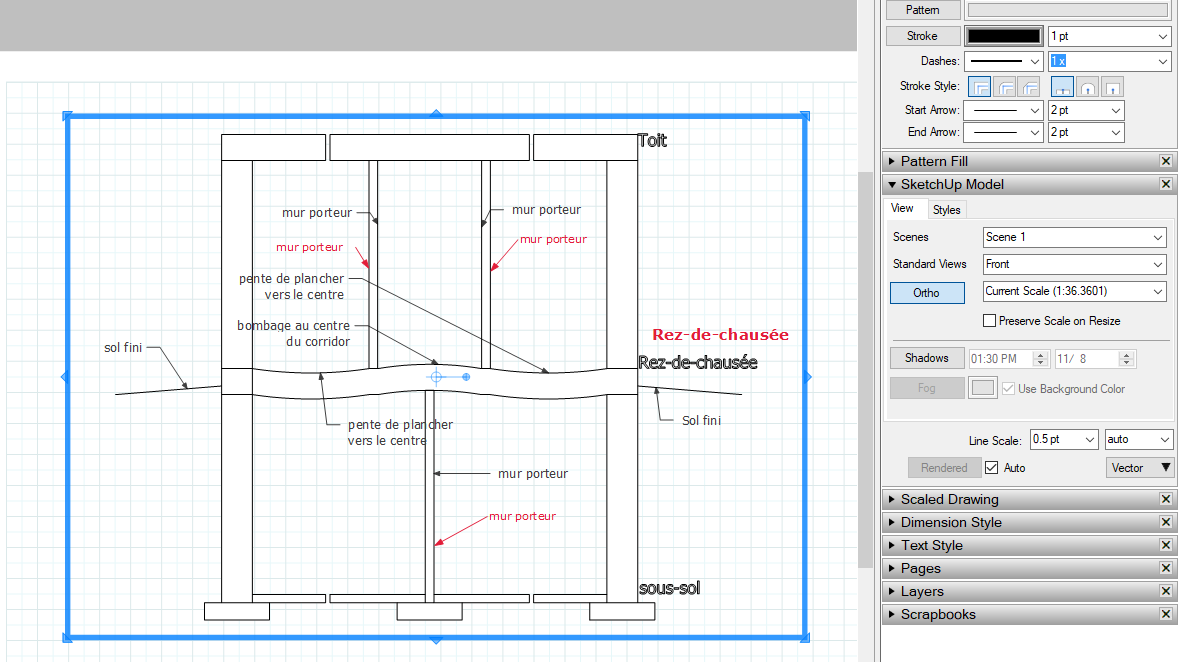Enable Preserve Scale on Resize

coord(990,318)
